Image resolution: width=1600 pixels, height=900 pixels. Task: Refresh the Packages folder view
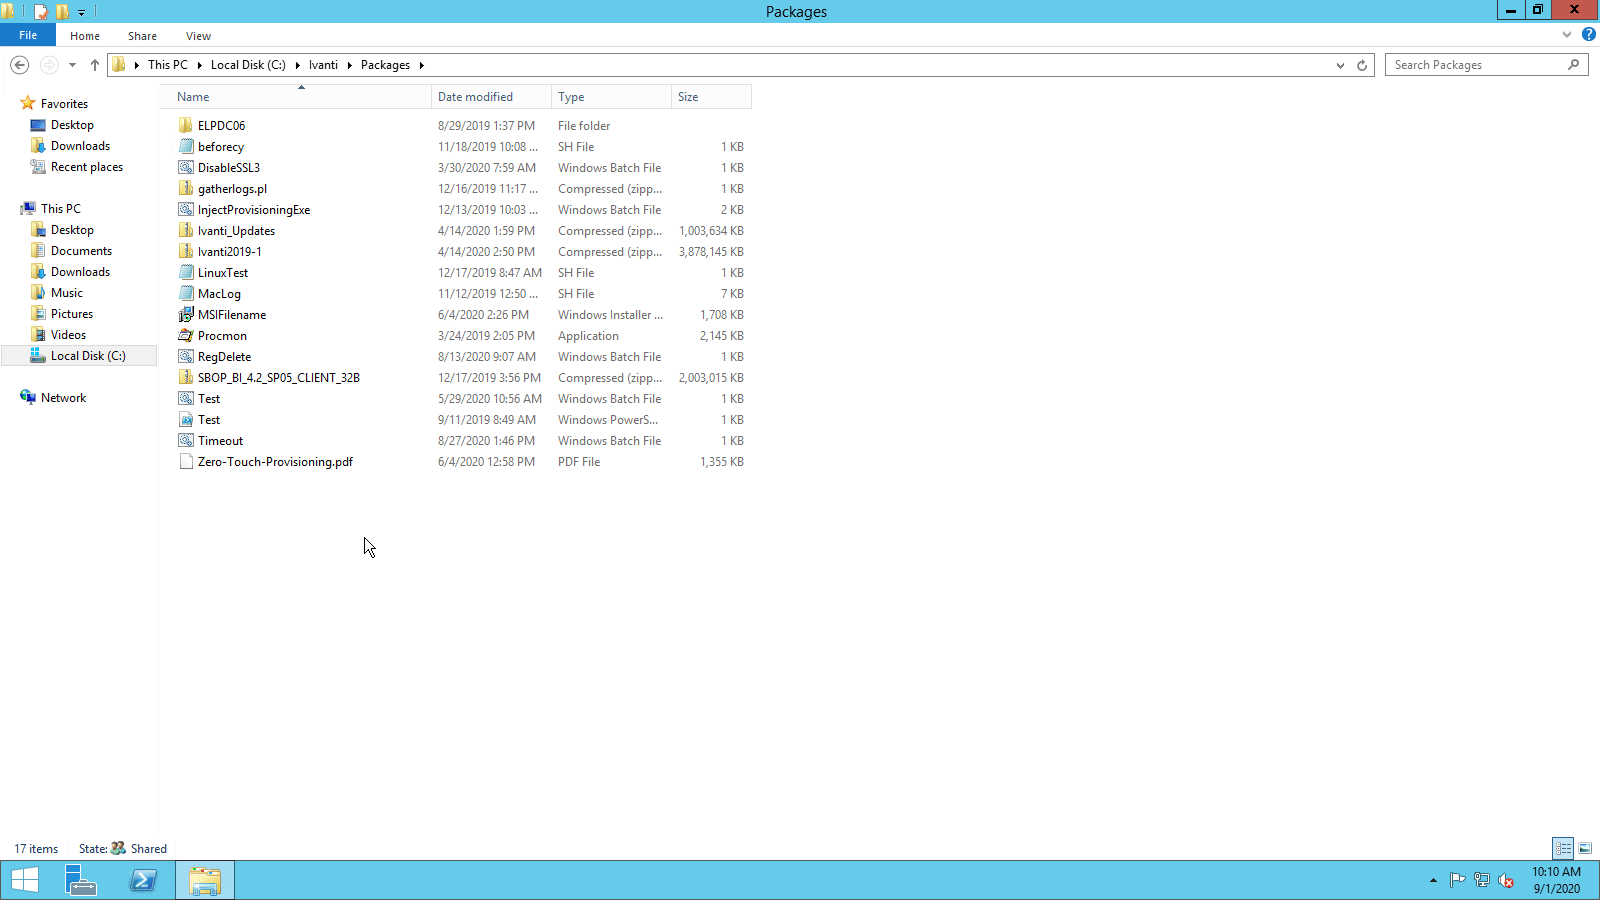click(x=1361, y=64)
